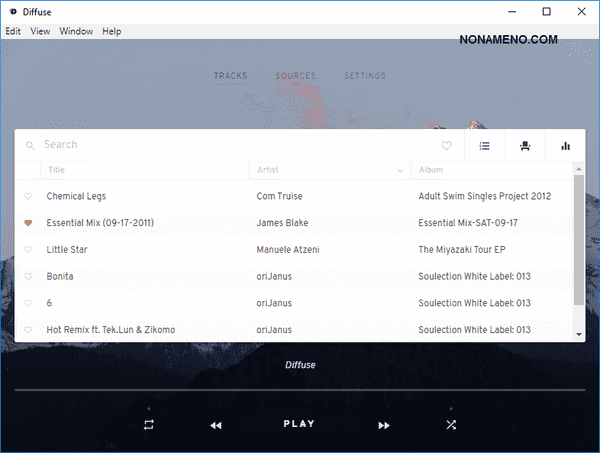Go to the Settings tab

[365, 76]
